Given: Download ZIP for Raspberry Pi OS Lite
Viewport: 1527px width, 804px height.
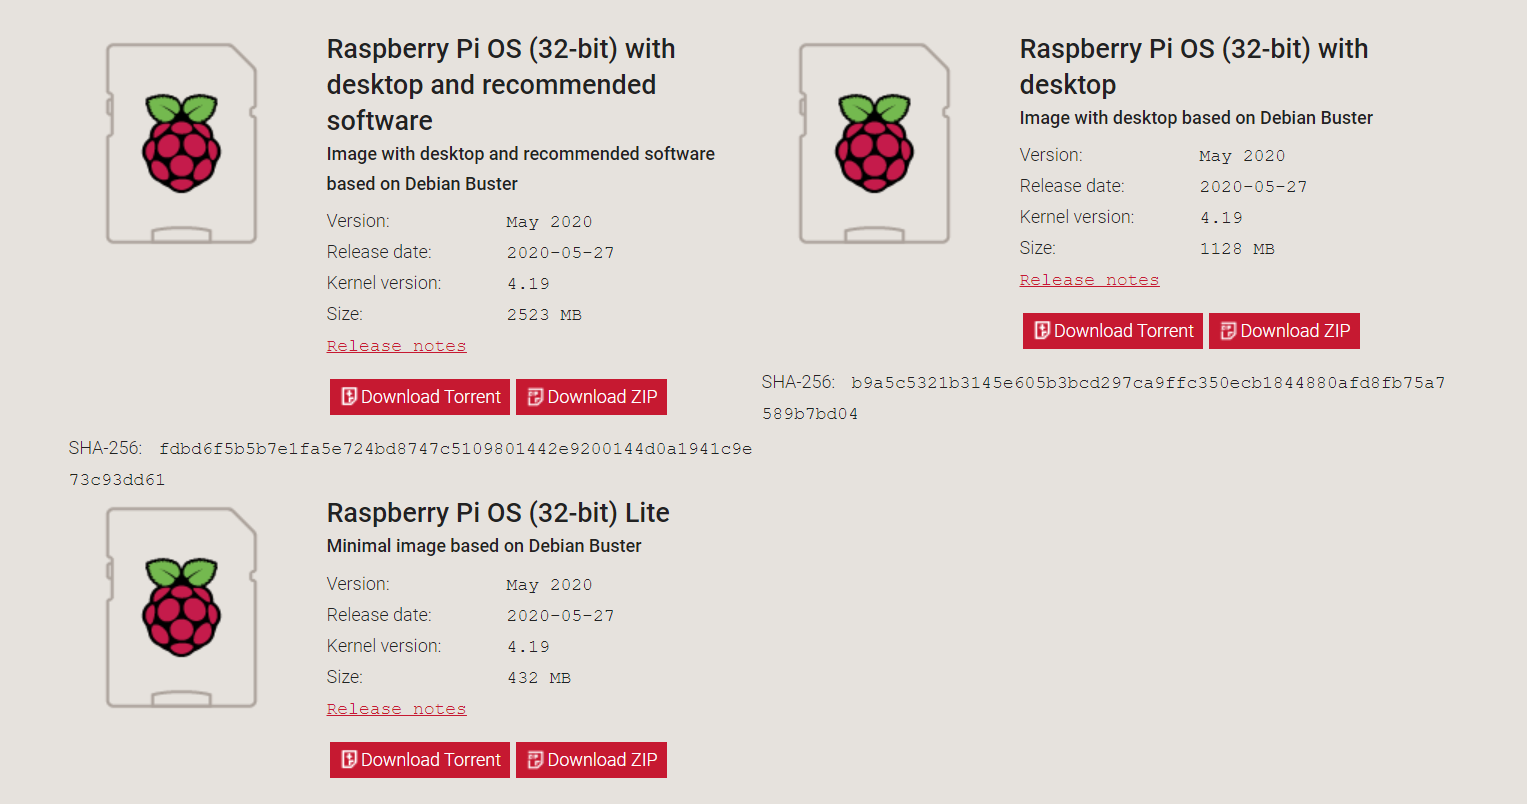Looking at the screenshot, I should click(591, 760).
